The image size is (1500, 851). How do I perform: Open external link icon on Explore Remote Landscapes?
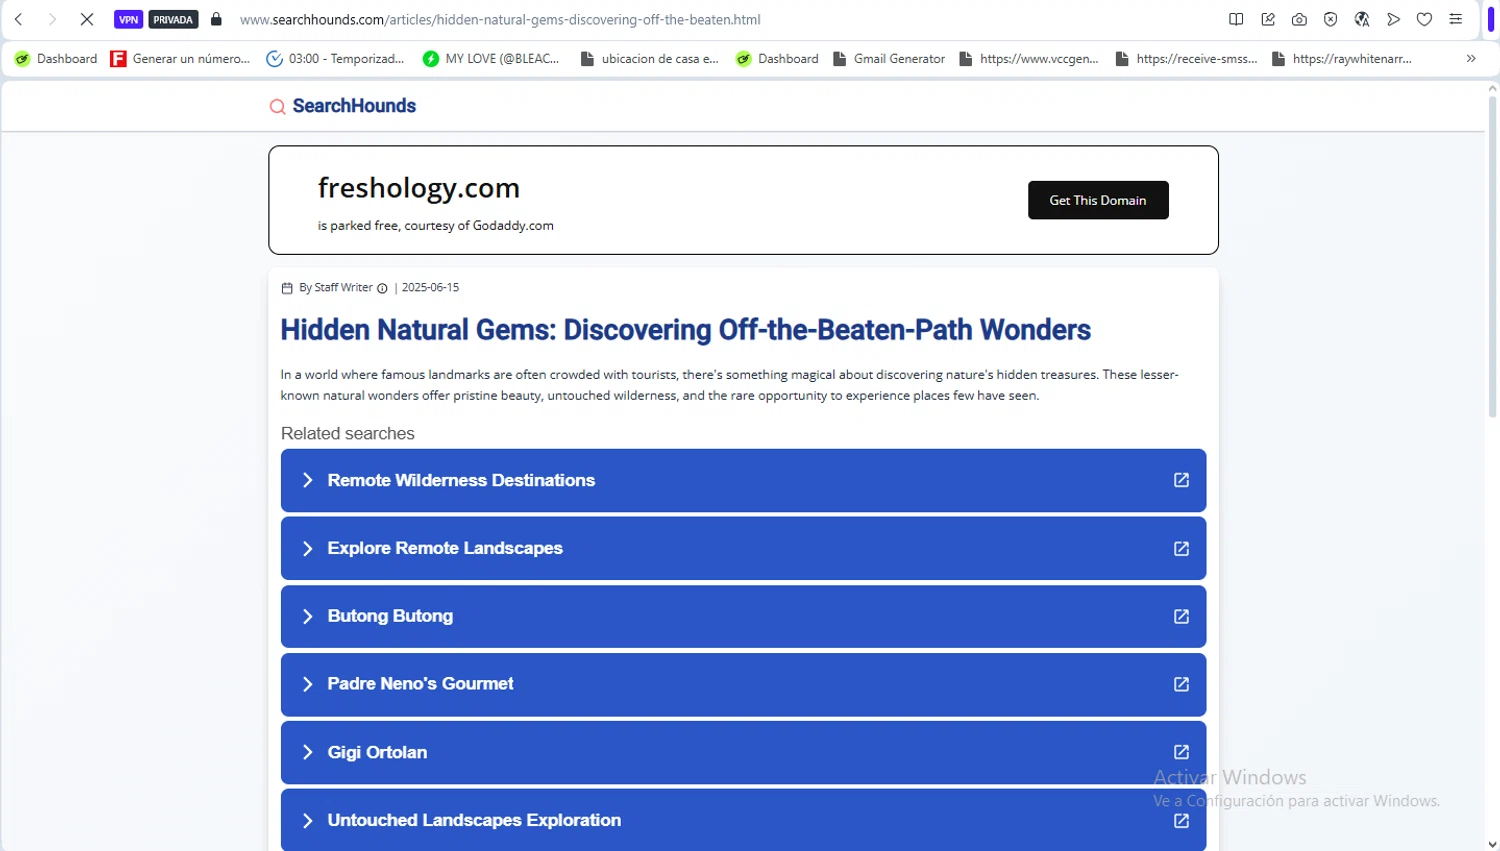[1181, 548]
